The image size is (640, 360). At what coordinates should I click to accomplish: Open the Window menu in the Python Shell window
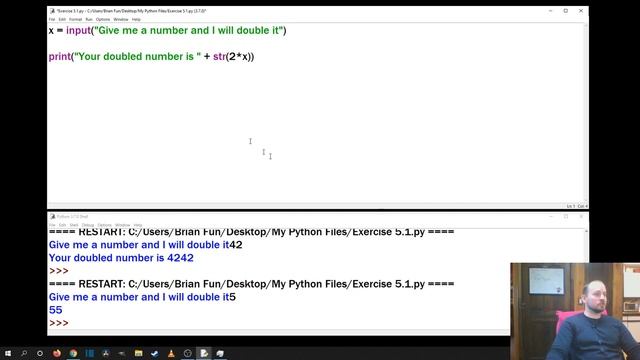click(x=122, y=225)
